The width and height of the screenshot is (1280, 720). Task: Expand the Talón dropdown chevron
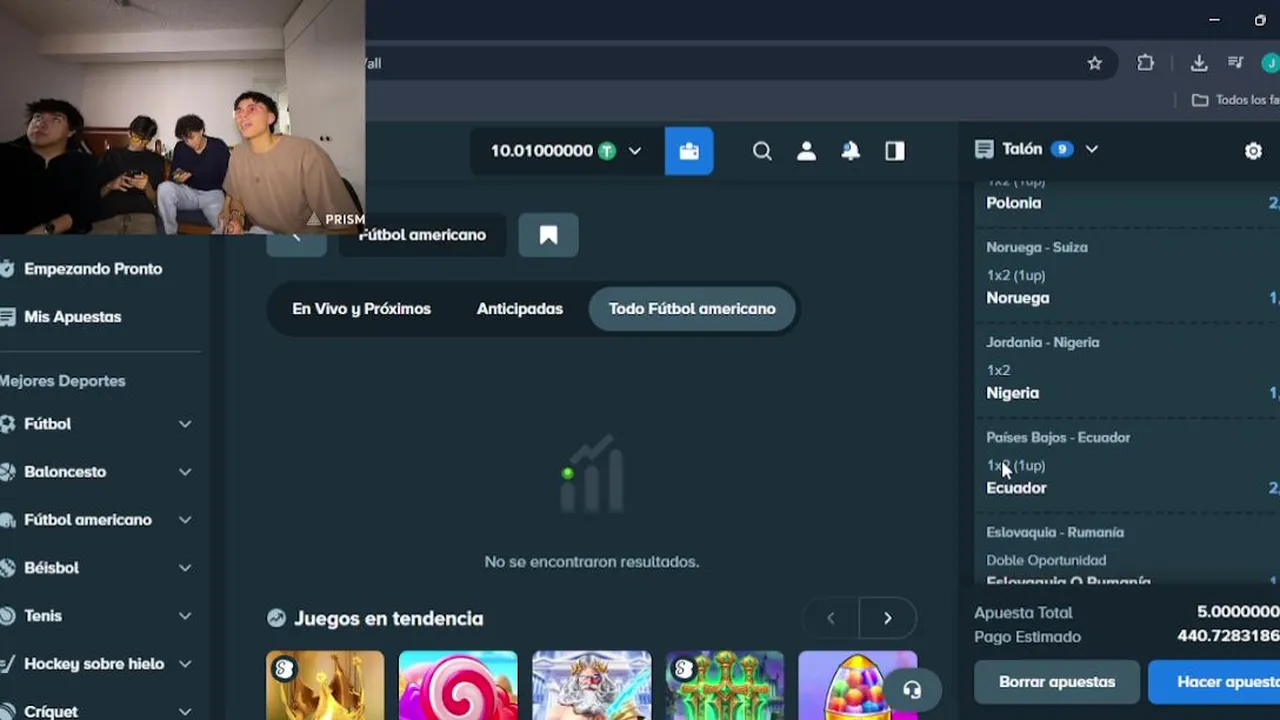tap(1091, 149)
